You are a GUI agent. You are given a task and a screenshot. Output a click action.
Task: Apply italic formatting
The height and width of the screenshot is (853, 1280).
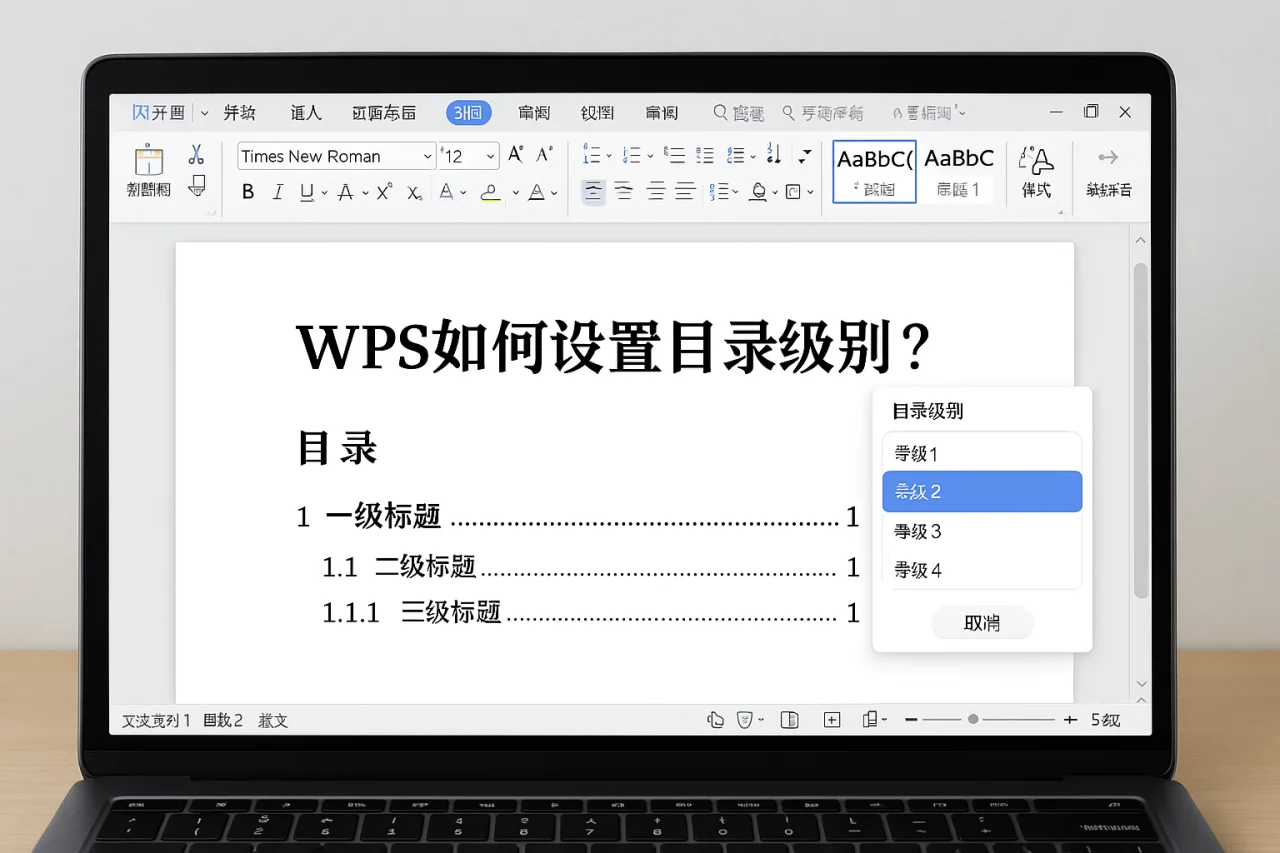(x=278, y=191)
